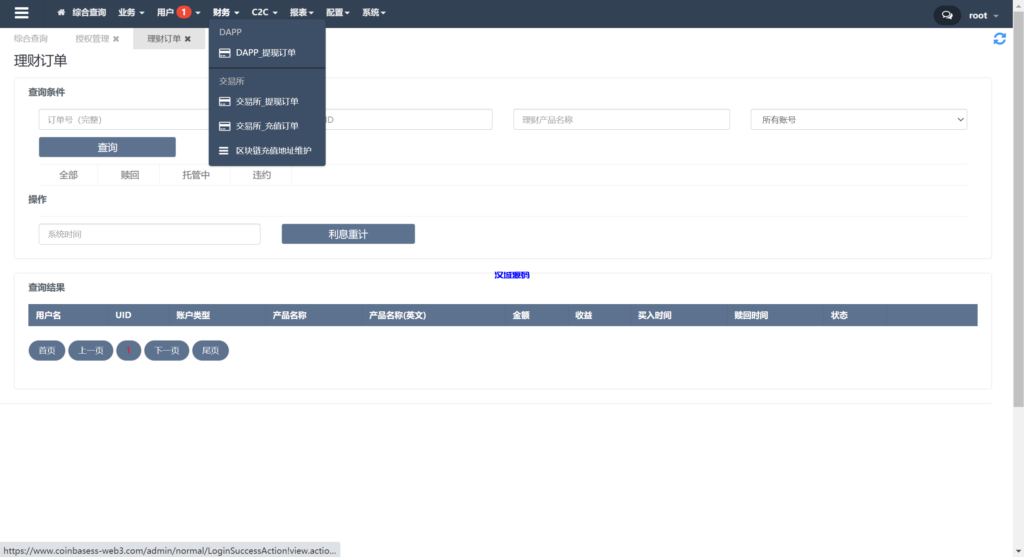Open the chat messages bubble icon
This screenshot has width=1024, height=557.
[946, 15]
